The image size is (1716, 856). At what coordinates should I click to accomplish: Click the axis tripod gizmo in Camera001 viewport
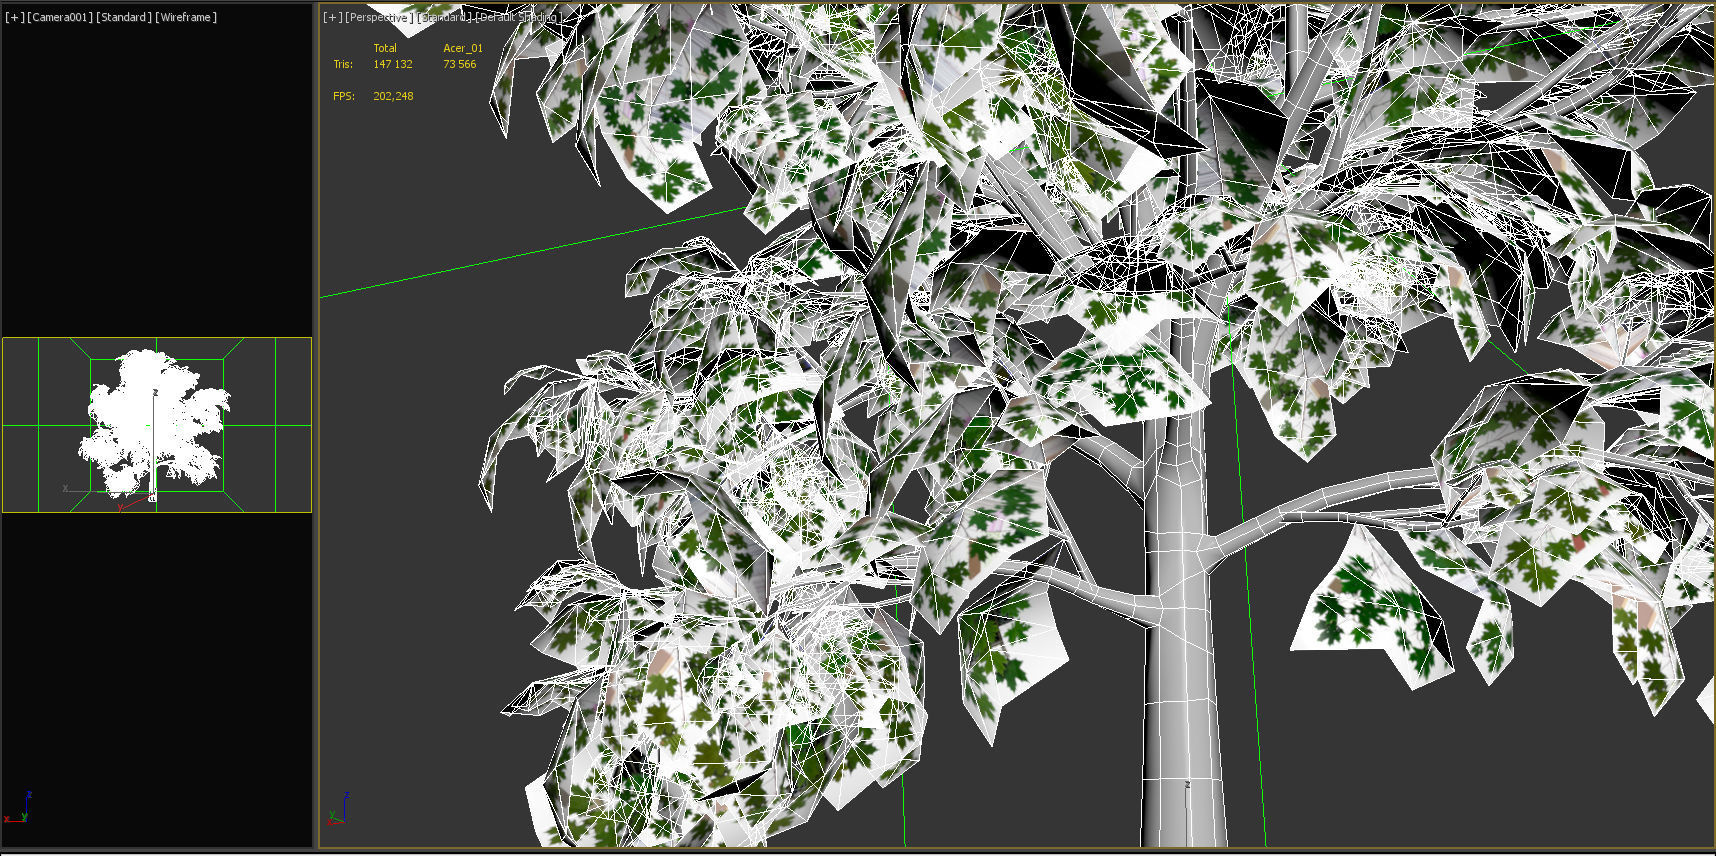(x=18, y=808)
